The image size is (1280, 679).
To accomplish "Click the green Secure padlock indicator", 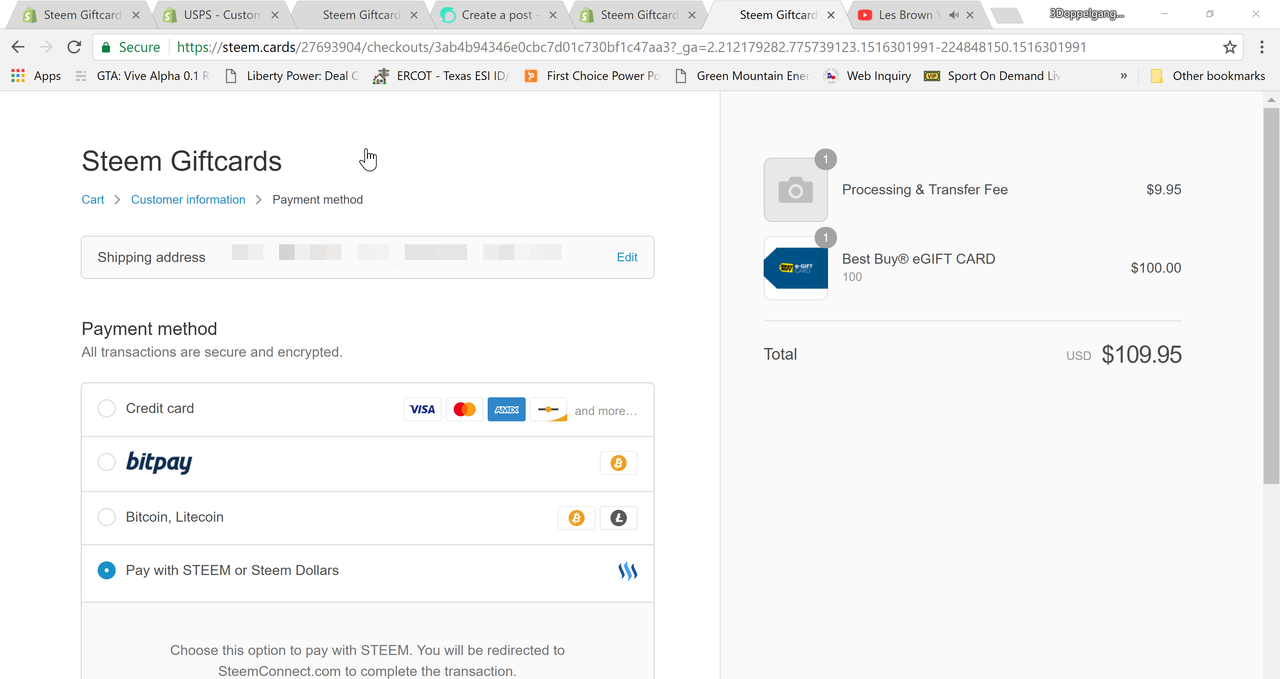I will pos(130,47).
